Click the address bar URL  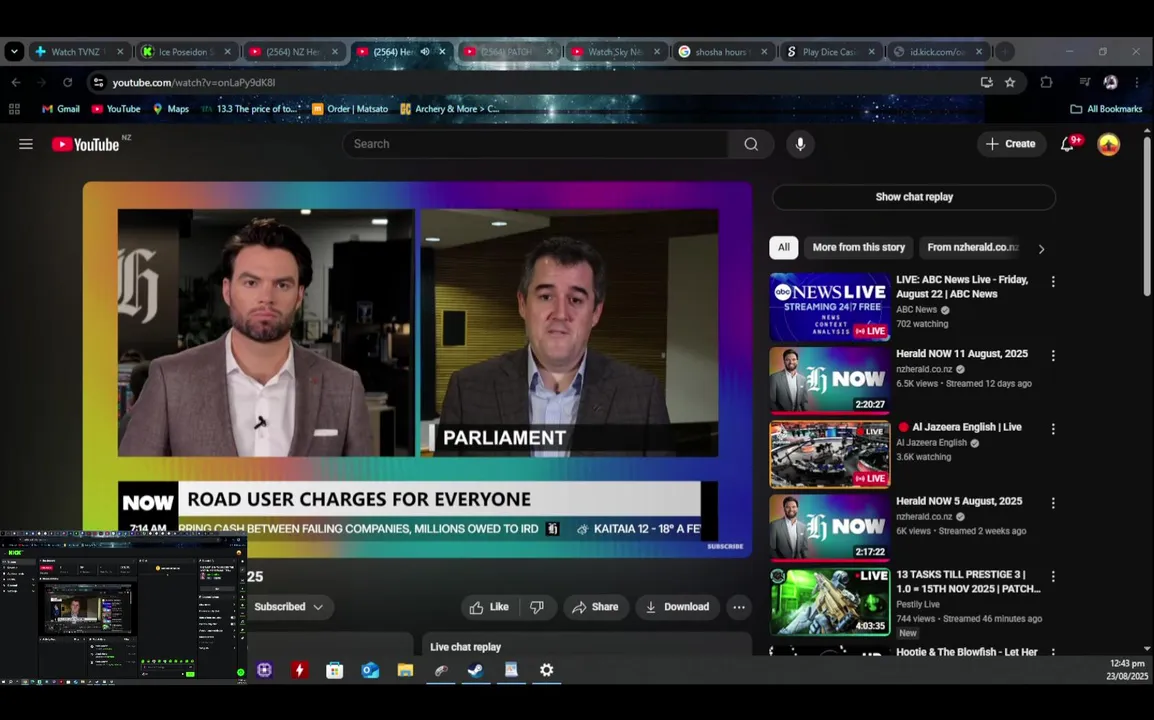(x=194, y=82)
